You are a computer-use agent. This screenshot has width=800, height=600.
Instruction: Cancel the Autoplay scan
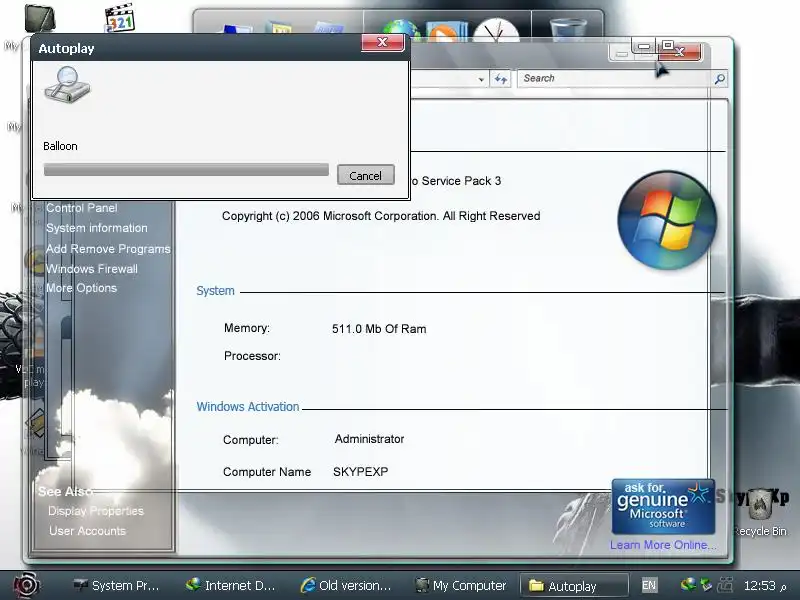(x=365, y=175)
